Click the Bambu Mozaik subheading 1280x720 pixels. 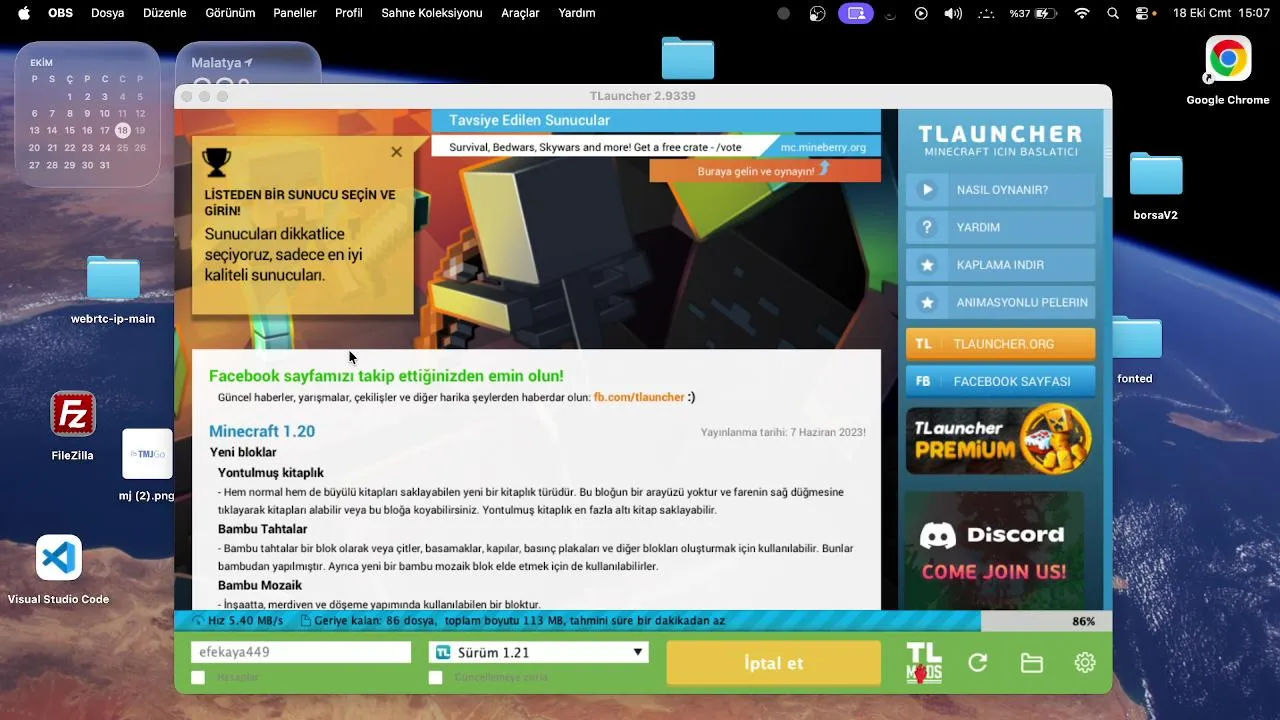click(260, 585)
